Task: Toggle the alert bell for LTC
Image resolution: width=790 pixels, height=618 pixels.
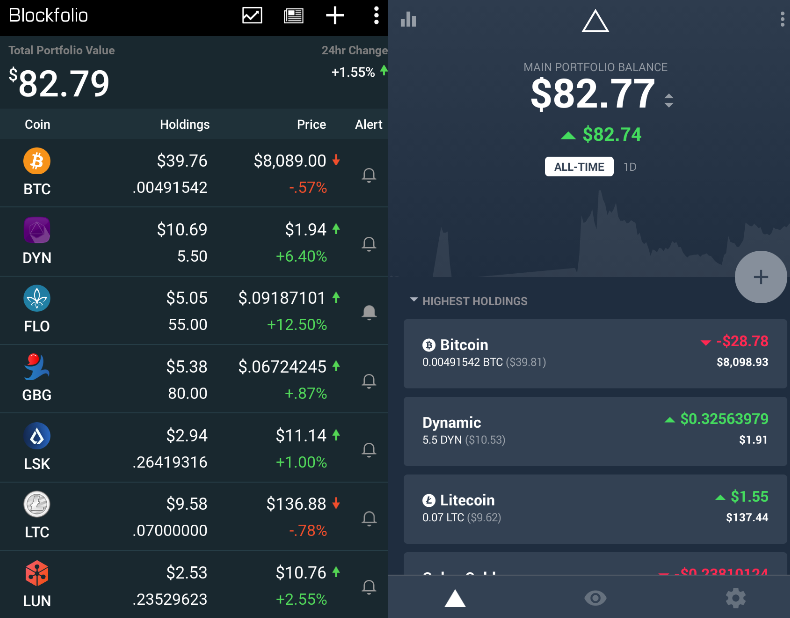Action: click(x=369, y=518)
